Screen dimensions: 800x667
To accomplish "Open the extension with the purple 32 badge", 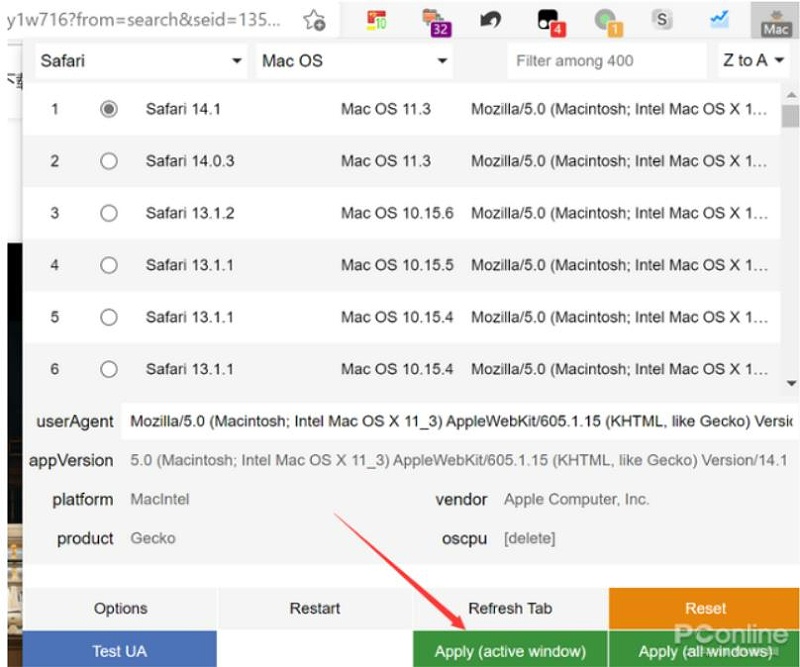I will (434, 20).
